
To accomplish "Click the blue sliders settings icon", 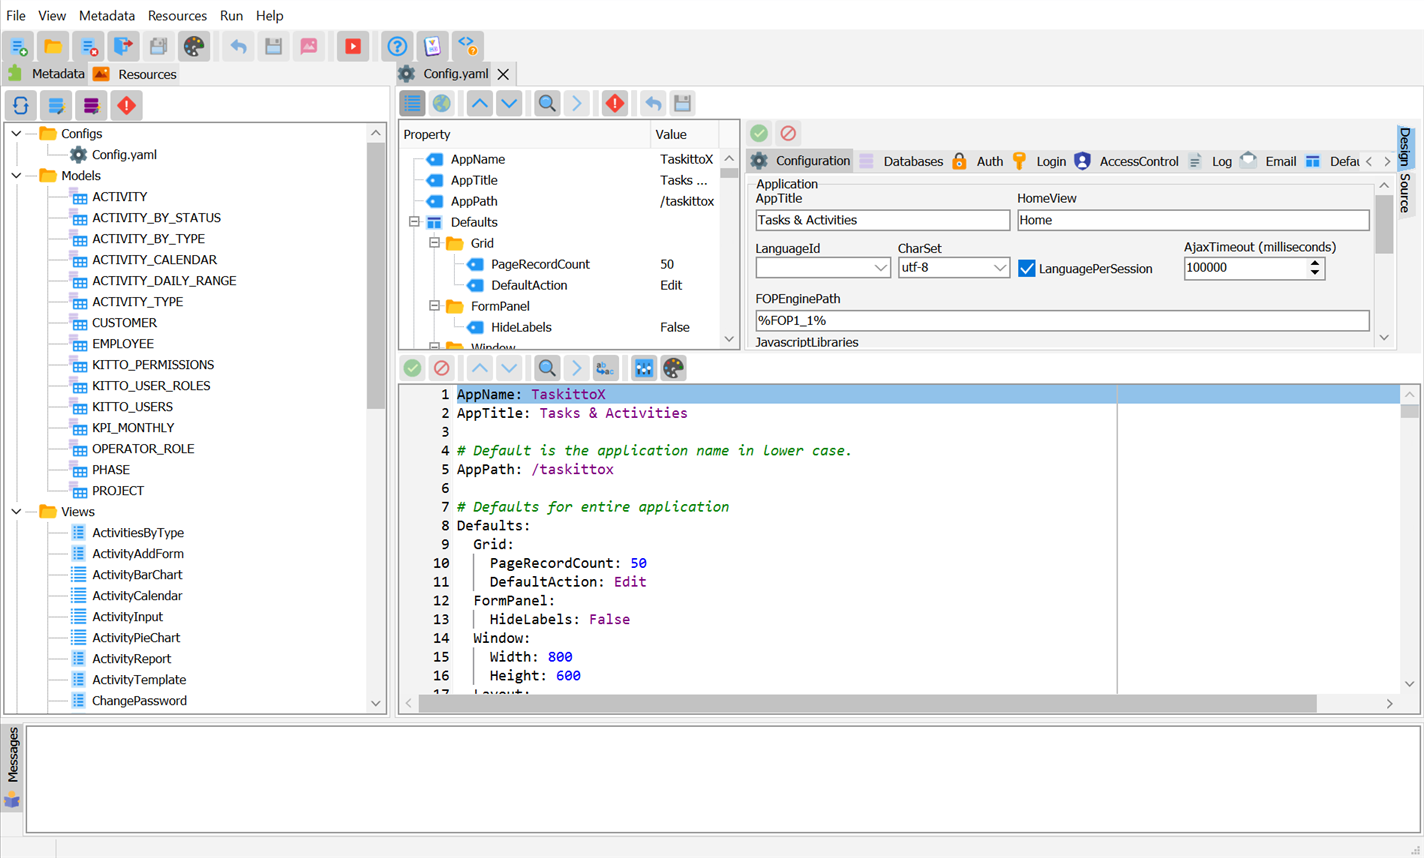I will tap(644, 368).
